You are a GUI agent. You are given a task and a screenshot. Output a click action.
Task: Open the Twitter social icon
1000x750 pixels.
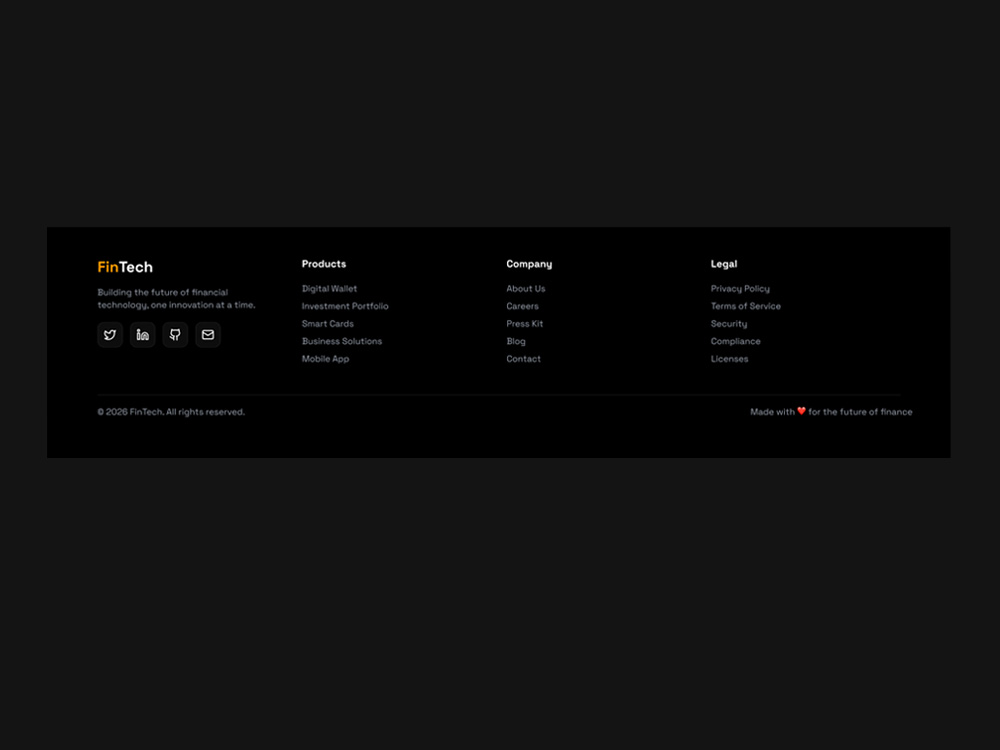[x=110, y=335]
